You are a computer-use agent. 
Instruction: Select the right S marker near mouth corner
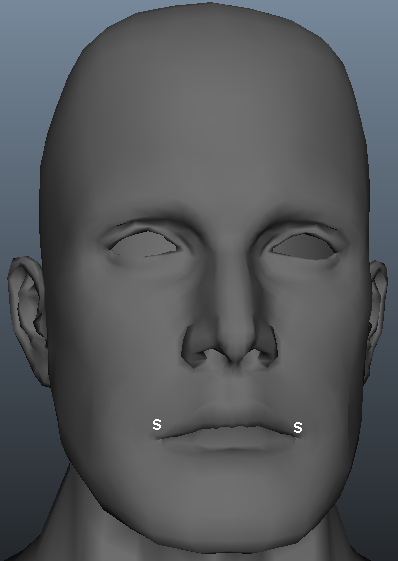pos(298,428)
